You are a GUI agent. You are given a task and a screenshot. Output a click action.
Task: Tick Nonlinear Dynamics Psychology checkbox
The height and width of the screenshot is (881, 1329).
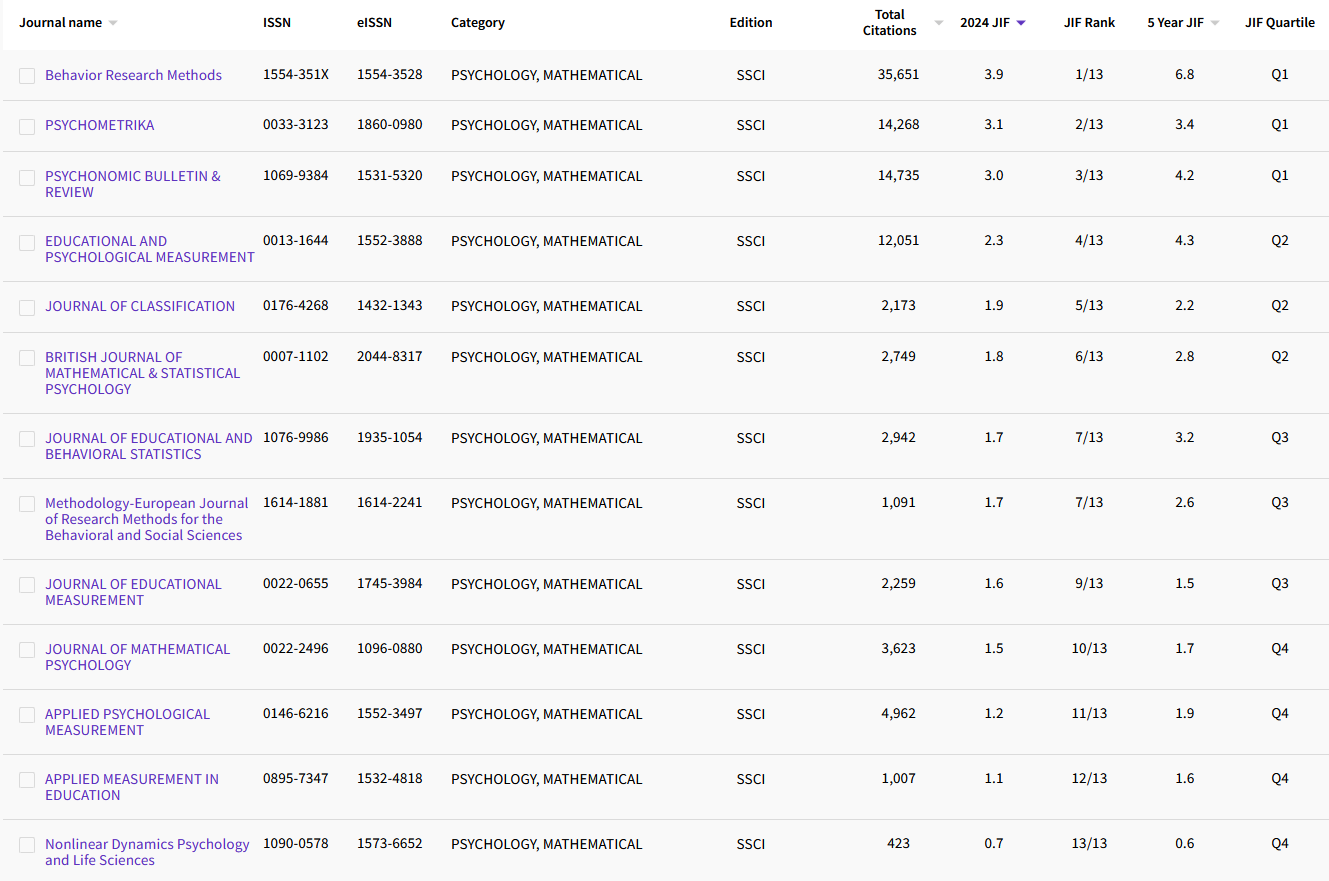tap(27, 845)
